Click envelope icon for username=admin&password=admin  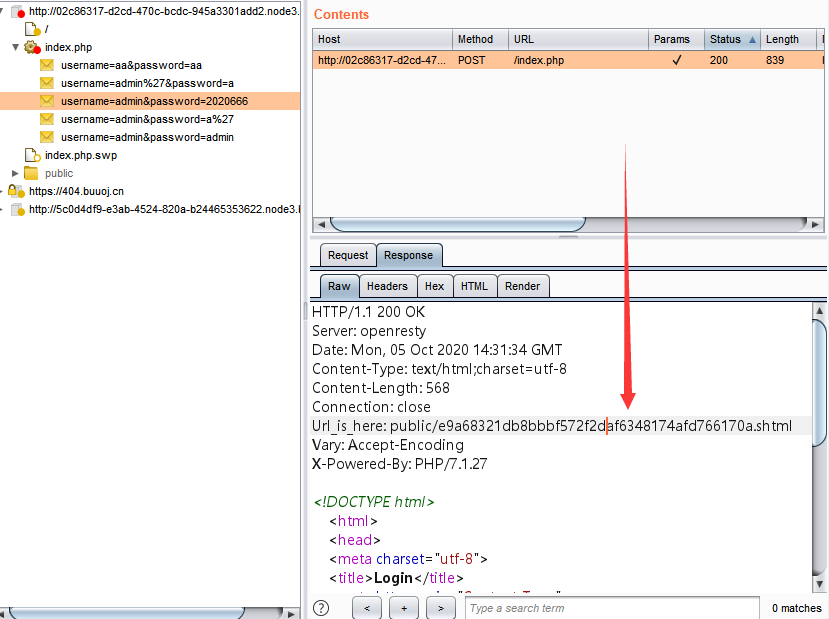(x=47, y=137)
